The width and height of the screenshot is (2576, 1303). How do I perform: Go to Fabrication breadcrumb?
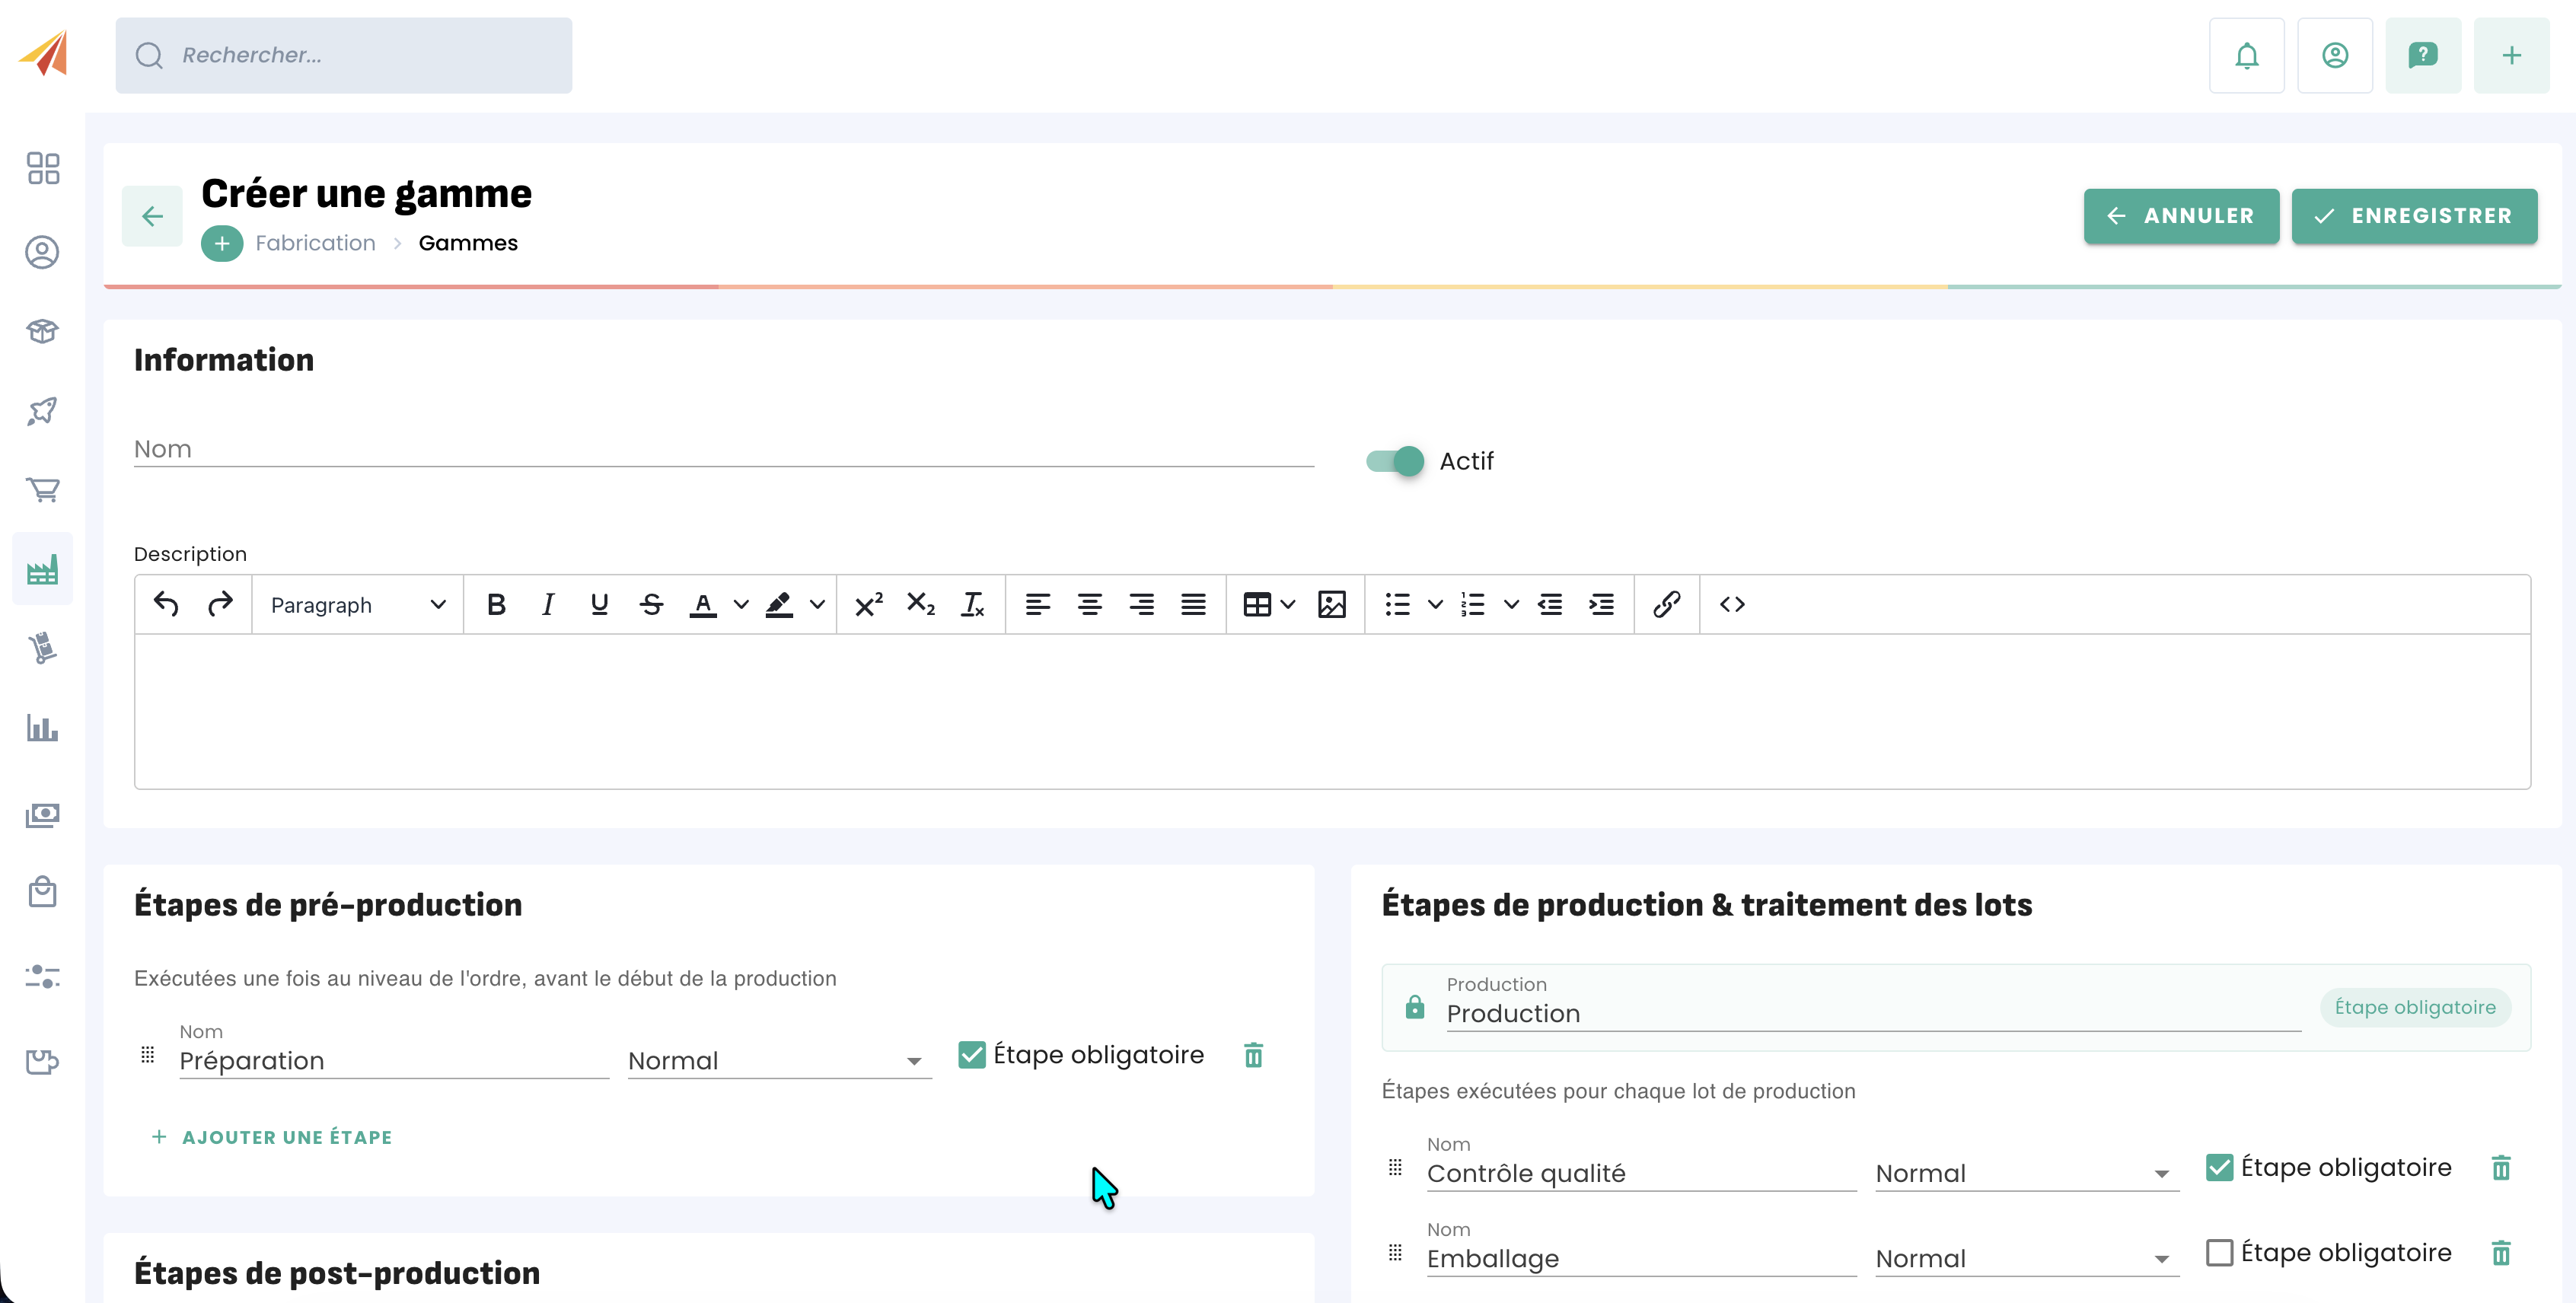tap(315, 243)
